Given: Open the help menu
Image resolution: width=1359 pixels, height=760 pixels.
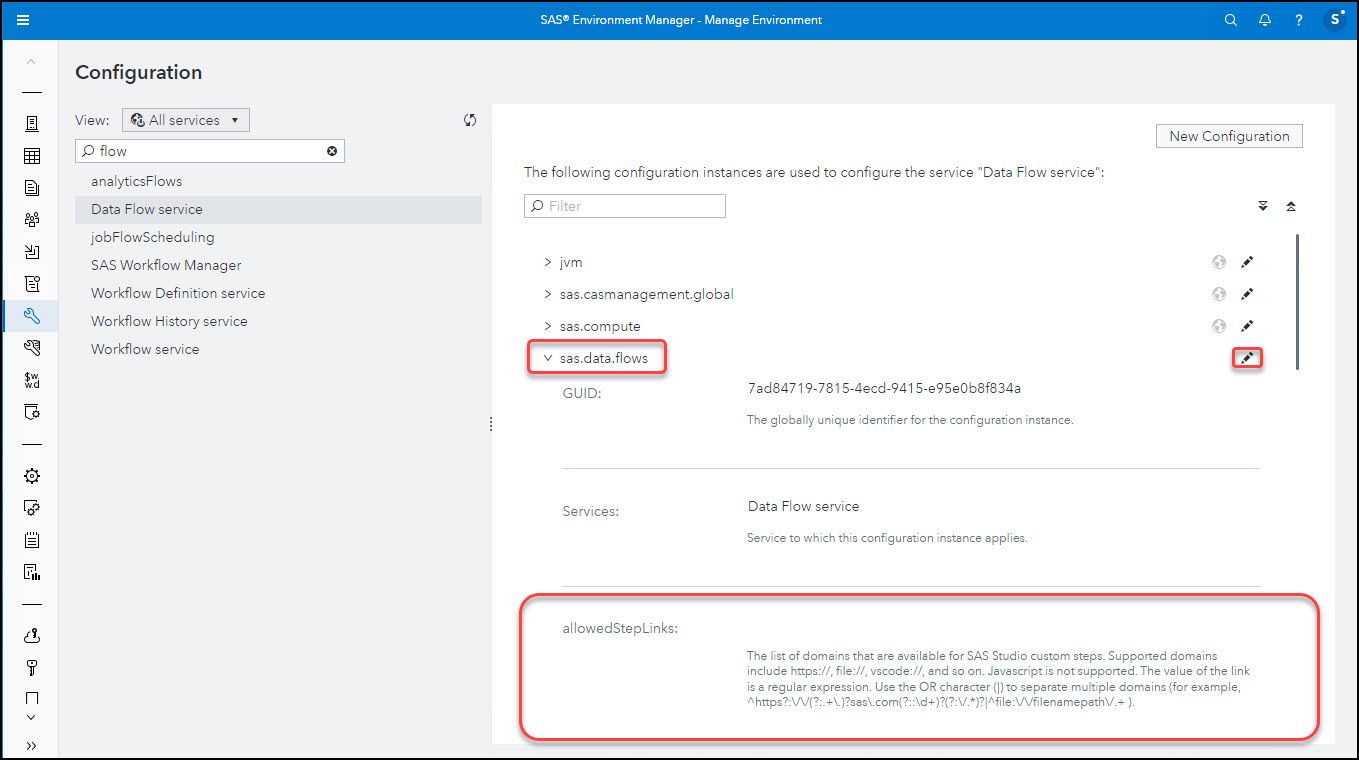Looking at the screenshot, I should tap(1298, 19).
